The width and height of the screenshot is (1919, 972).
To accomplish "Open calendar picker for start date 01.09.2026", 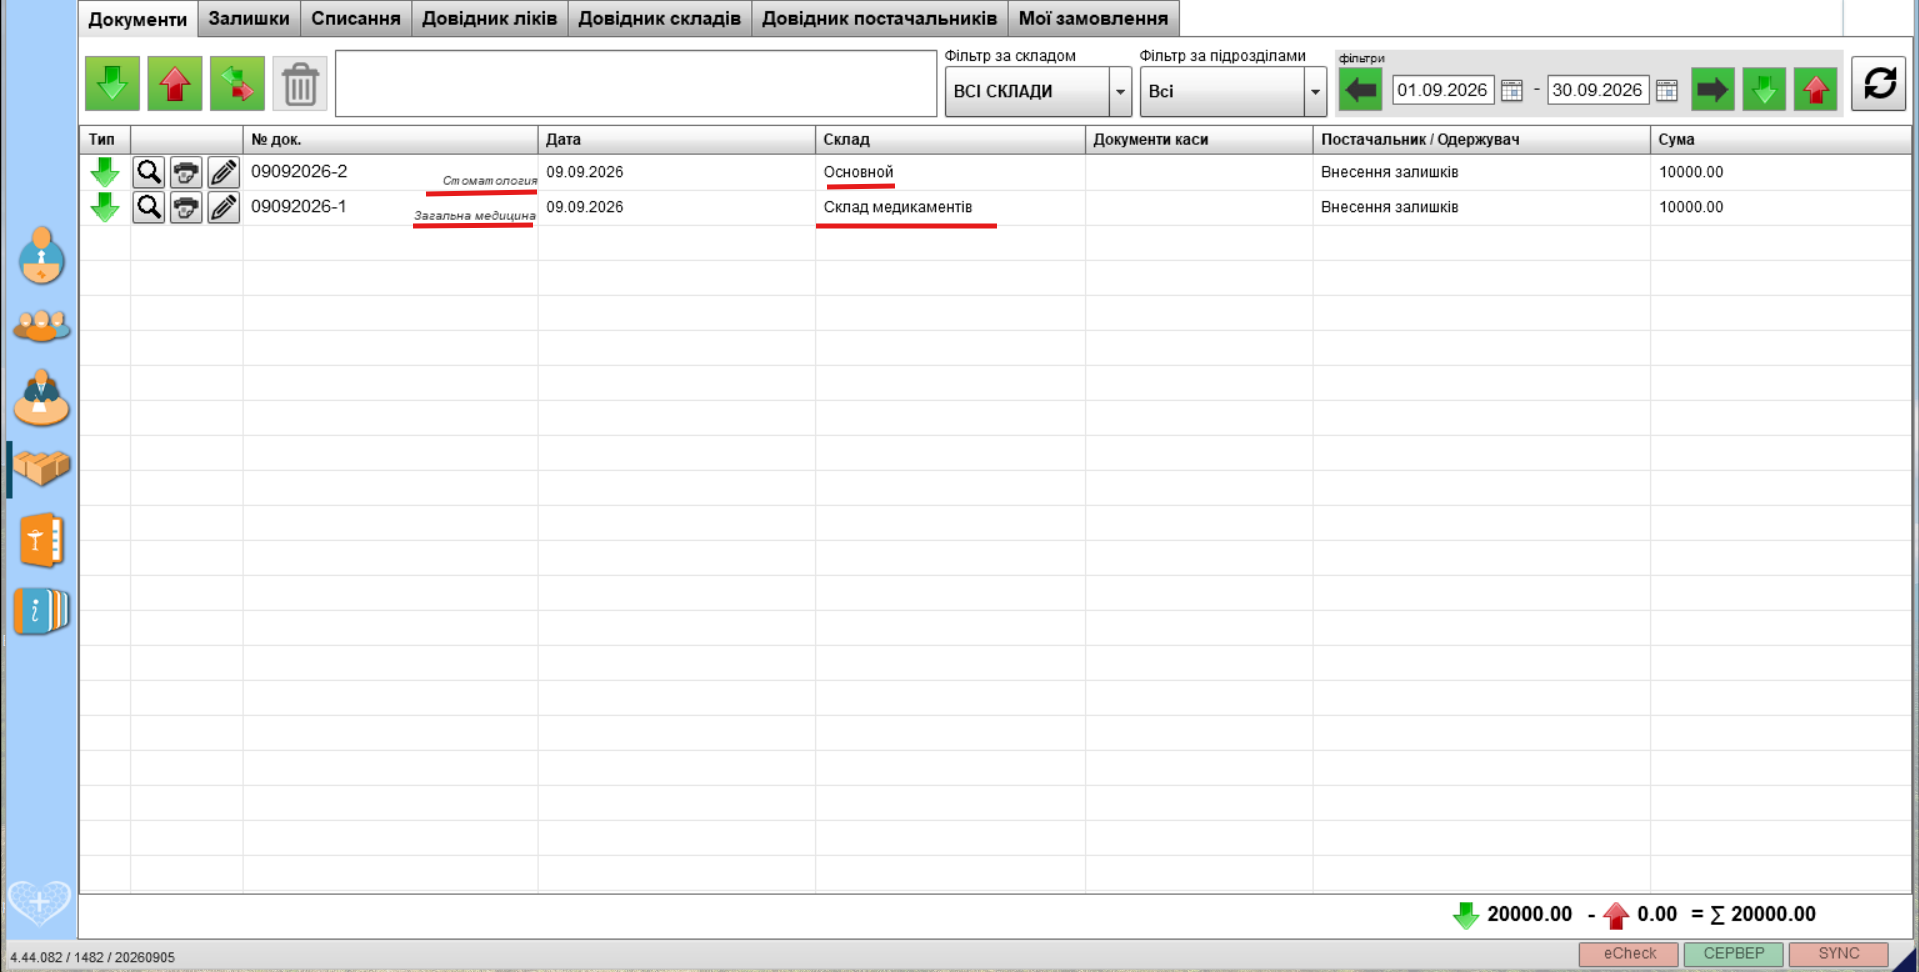I will [x=1512, y=90].
